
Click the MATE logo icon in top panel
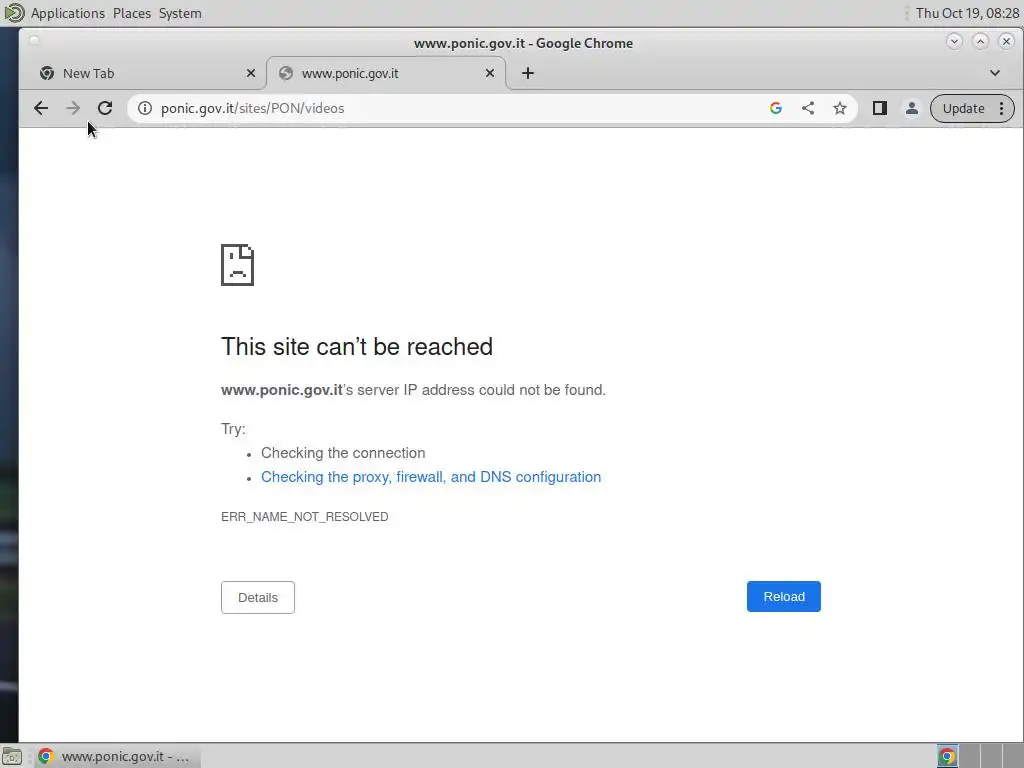coord(14,12)
